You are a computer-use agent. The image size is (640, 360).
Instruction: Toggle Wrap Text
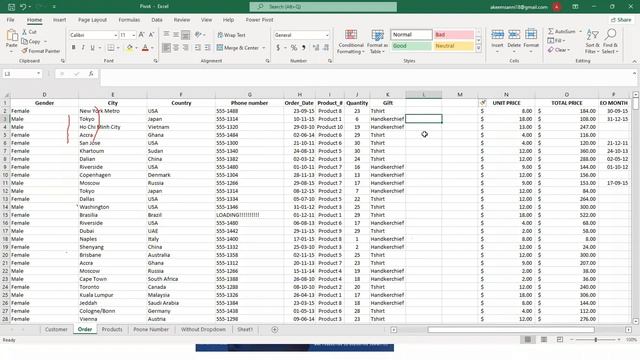tap(231, 35)
